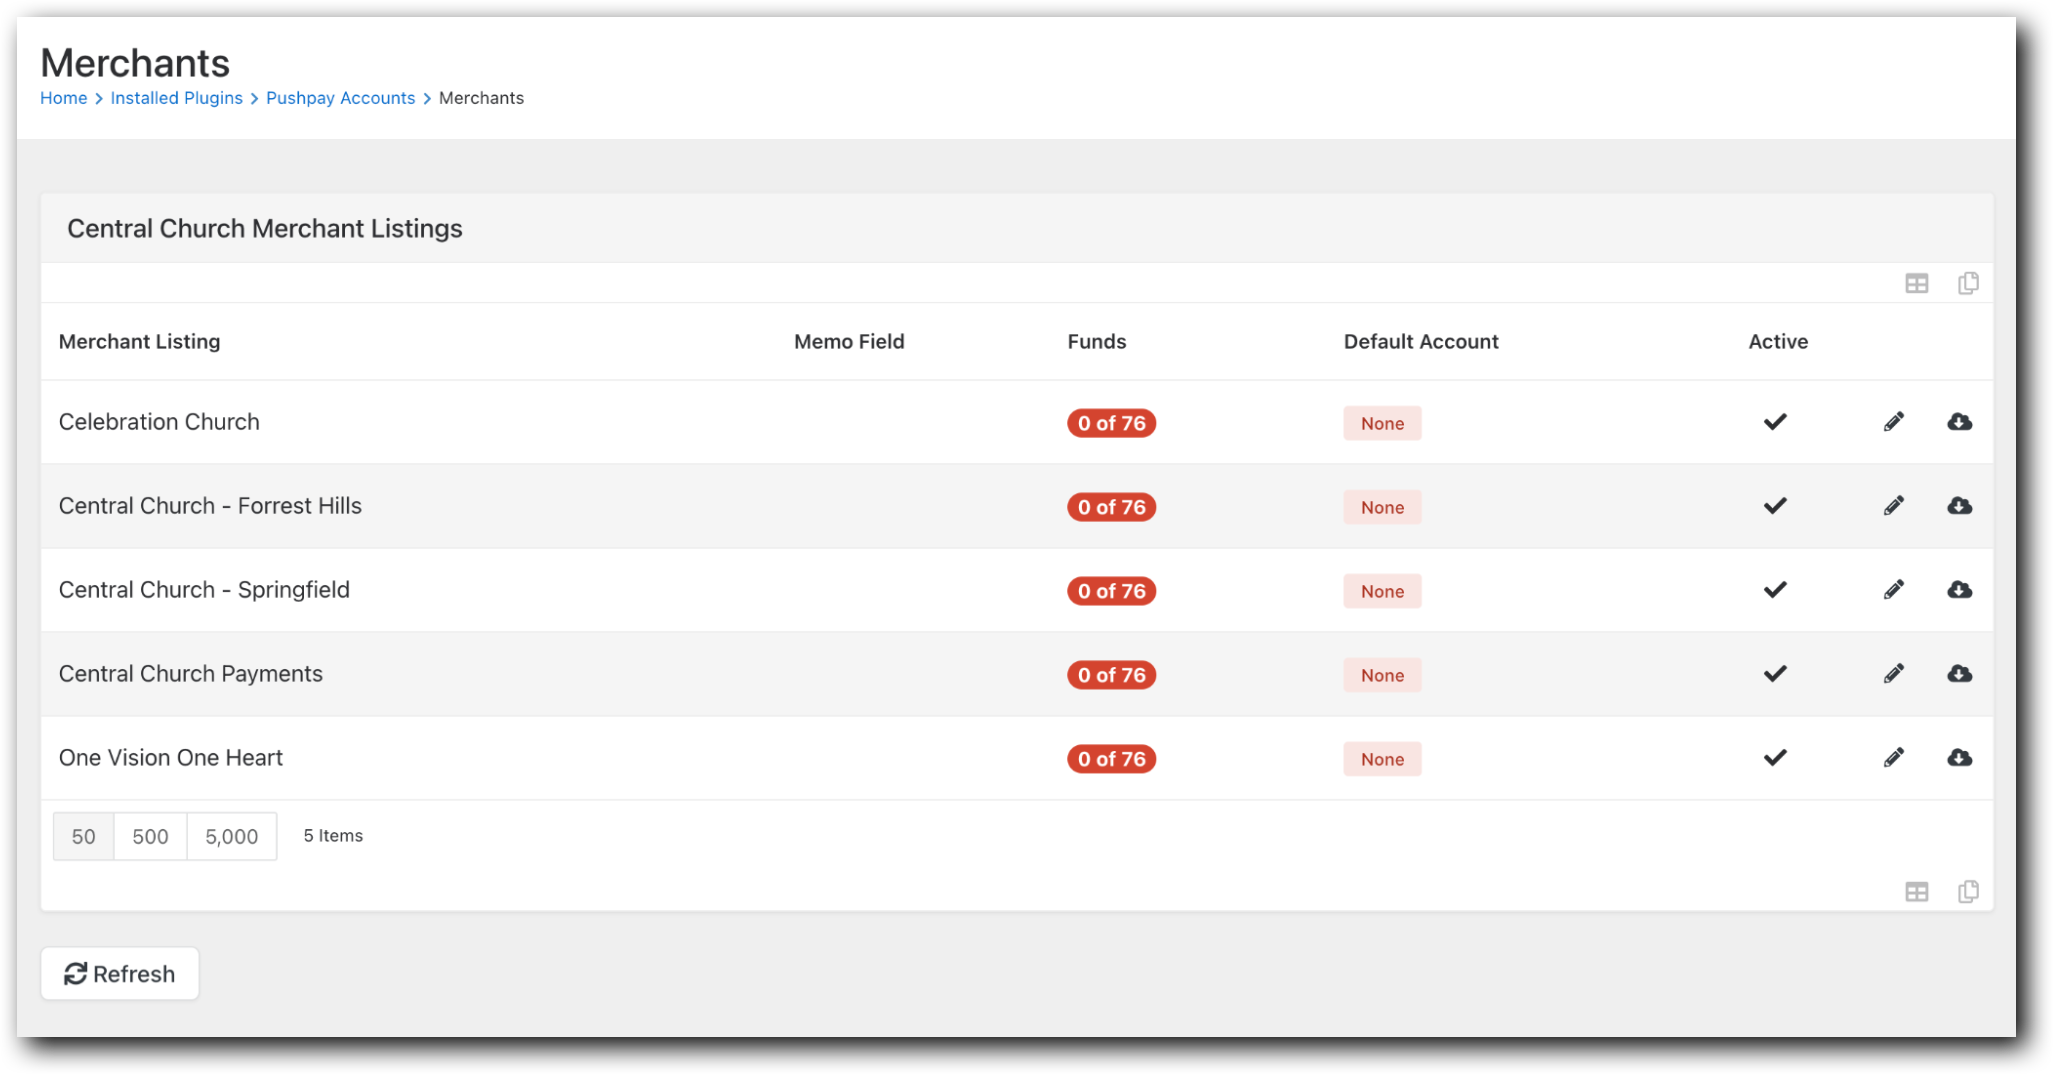Open Installed Plugins from the breadcrumb
Screen dimensions: 2053x1074
pos(176,97)
